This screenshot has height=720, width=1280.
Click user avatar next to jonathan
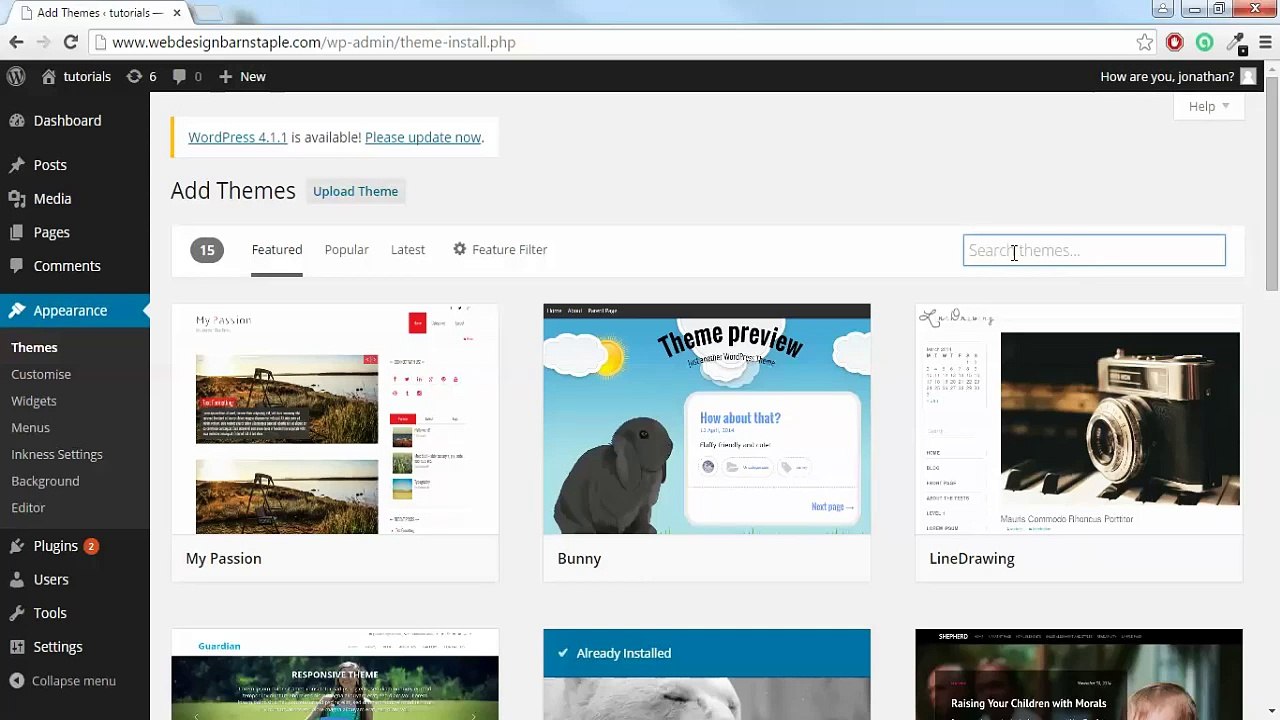1248,76
